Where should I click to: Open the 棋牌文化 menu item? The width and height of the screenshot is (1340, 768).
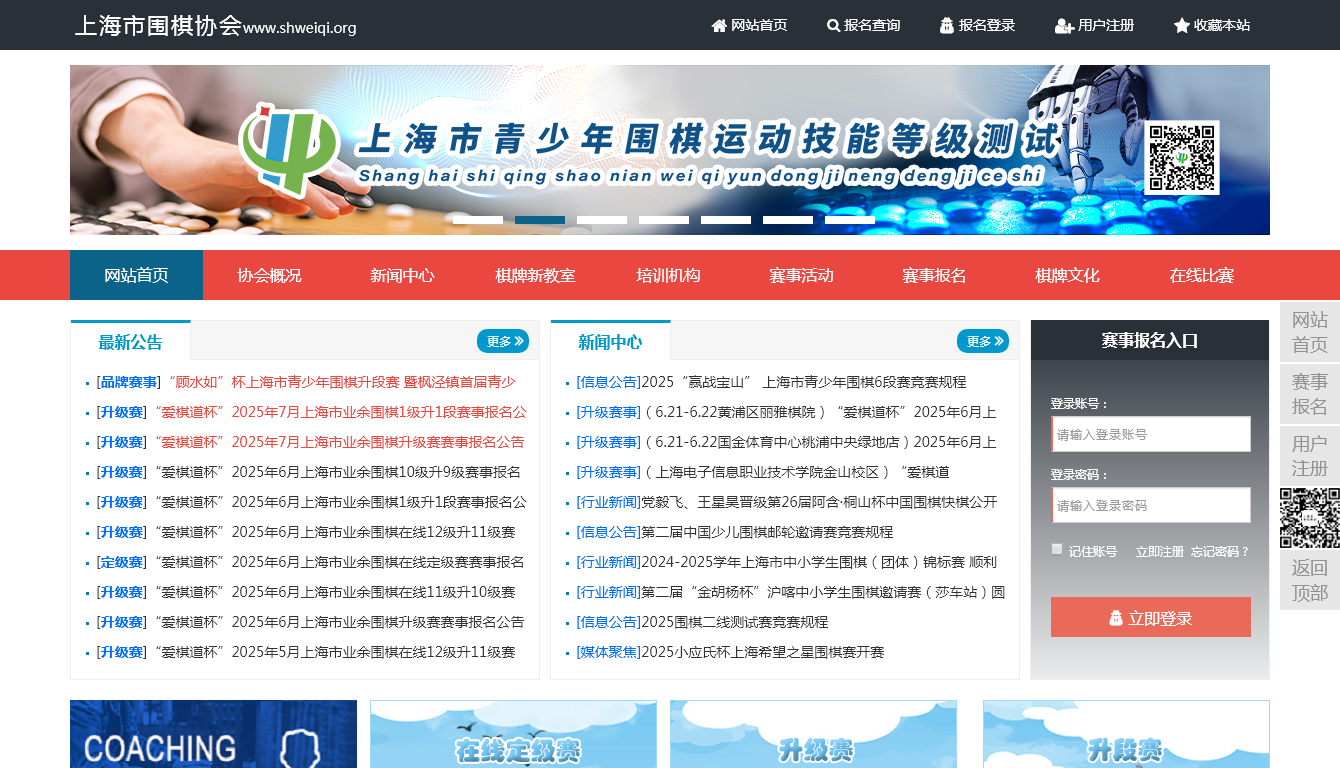[1067, 275]
